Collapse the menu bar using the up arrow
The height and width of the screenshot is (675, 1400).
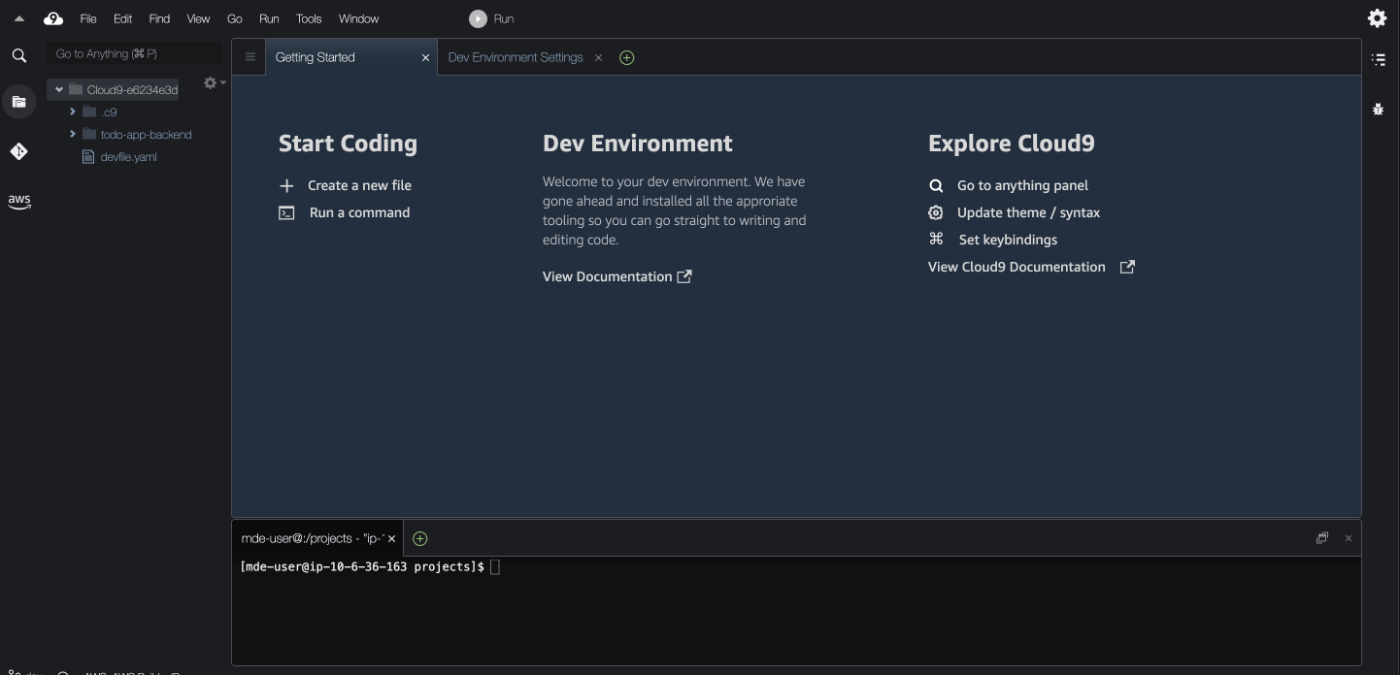click(x=19, y=18)
